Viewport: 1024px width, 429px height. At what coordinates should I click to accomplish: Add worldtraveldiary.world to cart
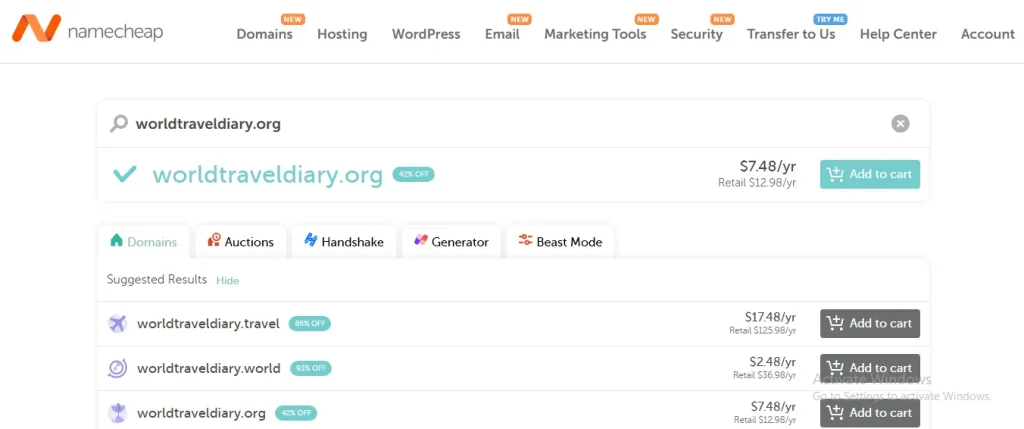pos(870,368)
